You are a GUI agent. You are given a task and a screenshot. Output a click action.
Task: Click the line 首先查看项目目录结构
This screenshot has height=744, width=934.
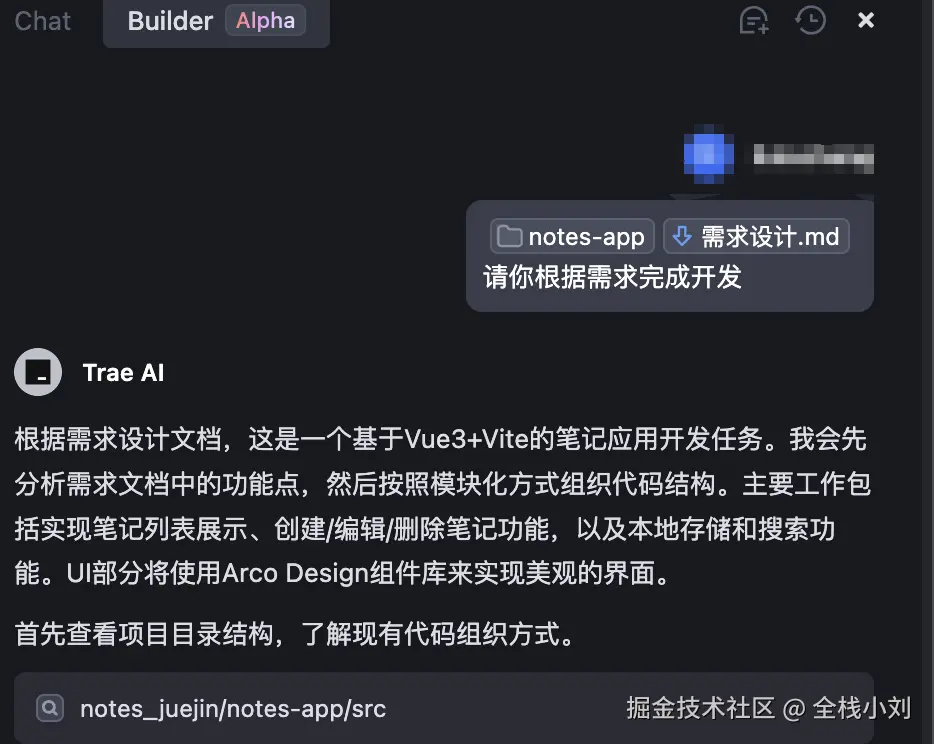pyautogui.click(x=295, y=634)
